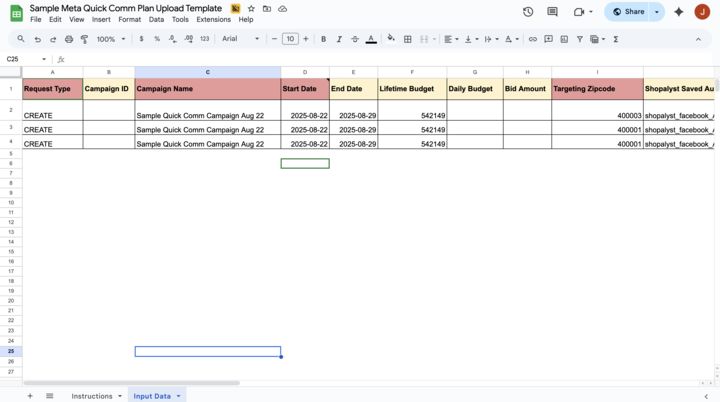Click the formula bar input
Viewport: 720px width, 402px height.
pos(390,59)
